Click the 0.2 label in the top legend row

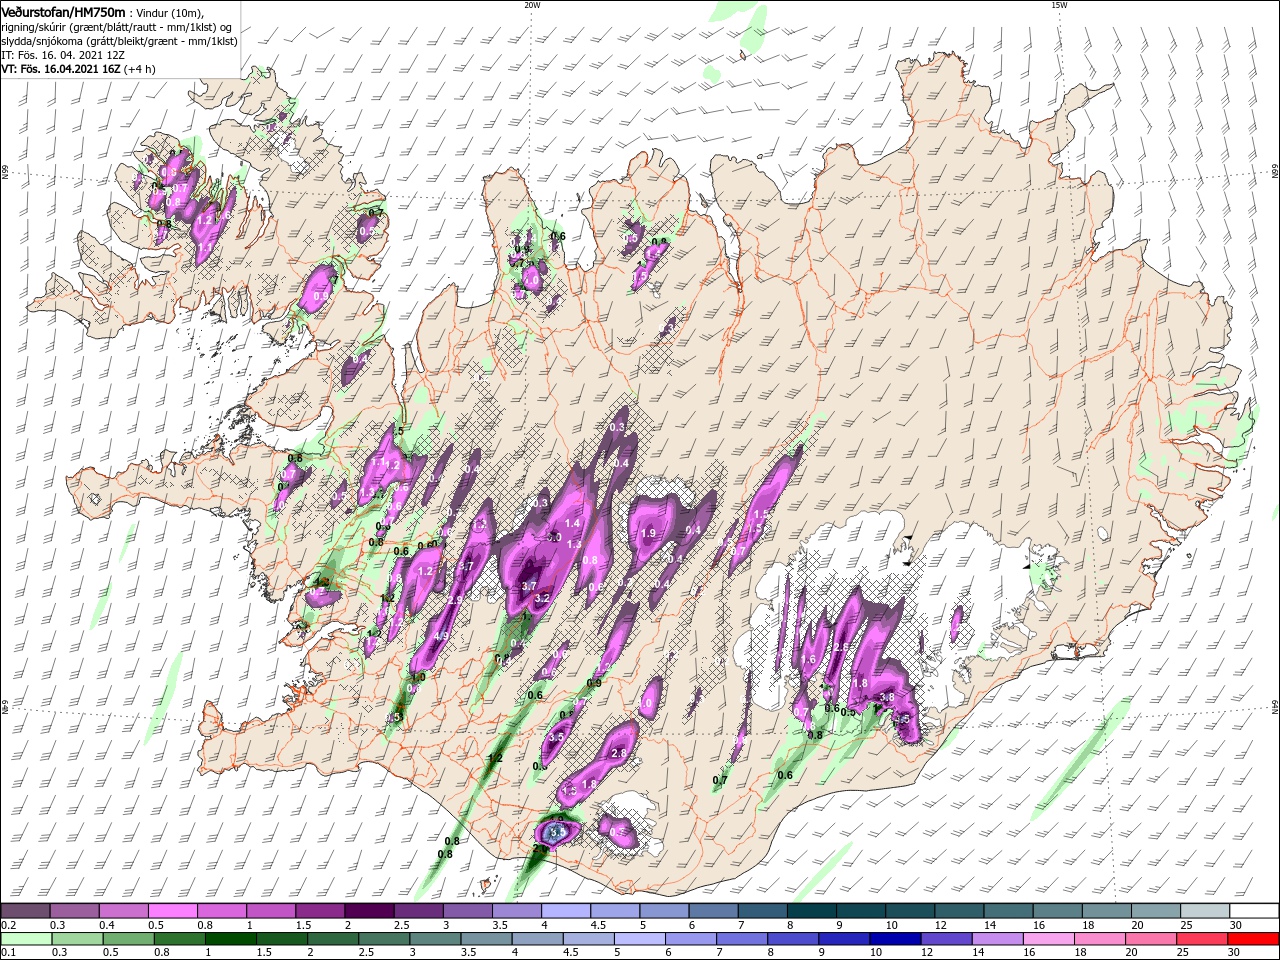8,925
